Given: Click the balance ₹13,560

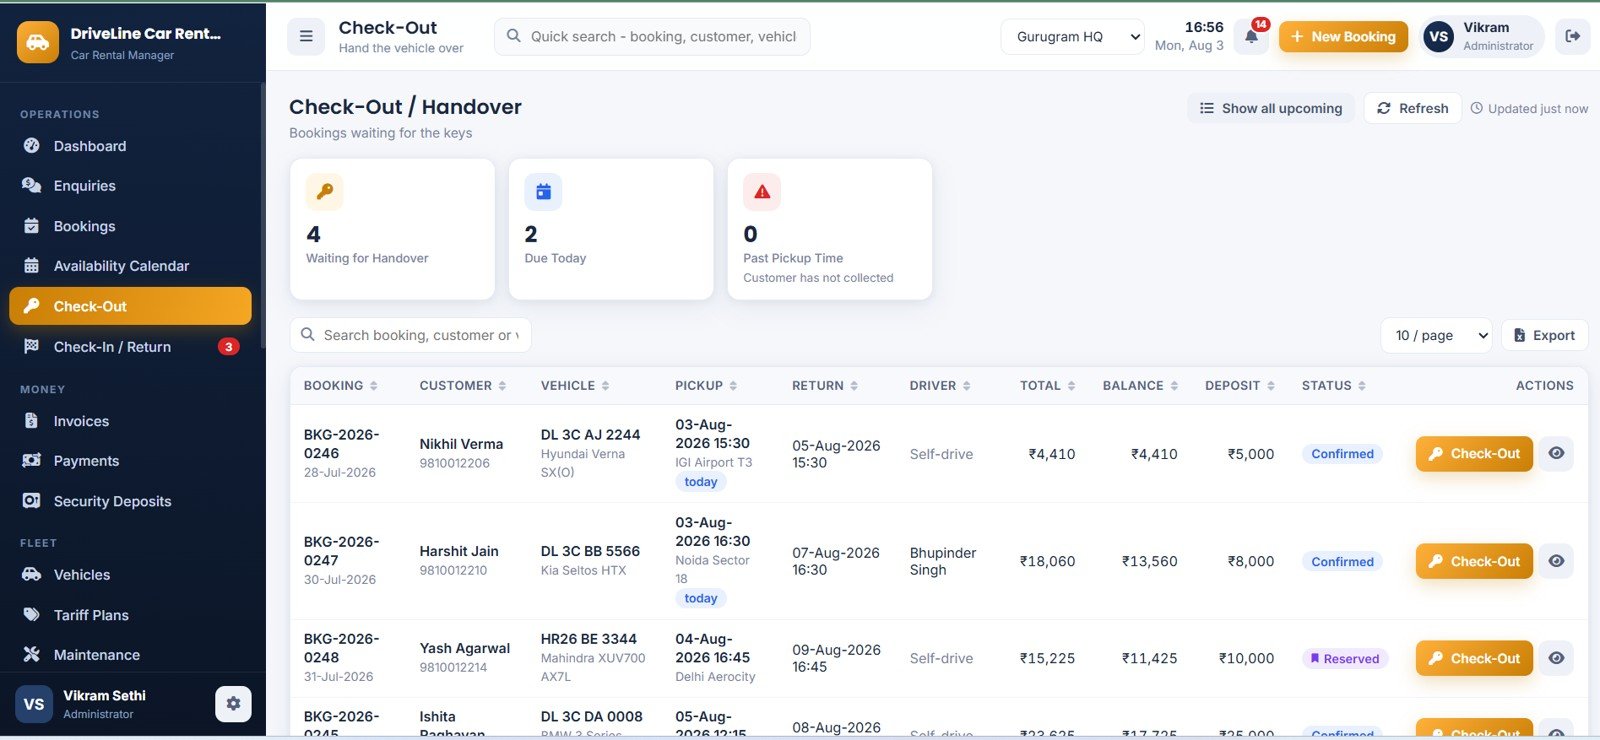Looking at the screenshot, I should click(x=1149, y=562).
